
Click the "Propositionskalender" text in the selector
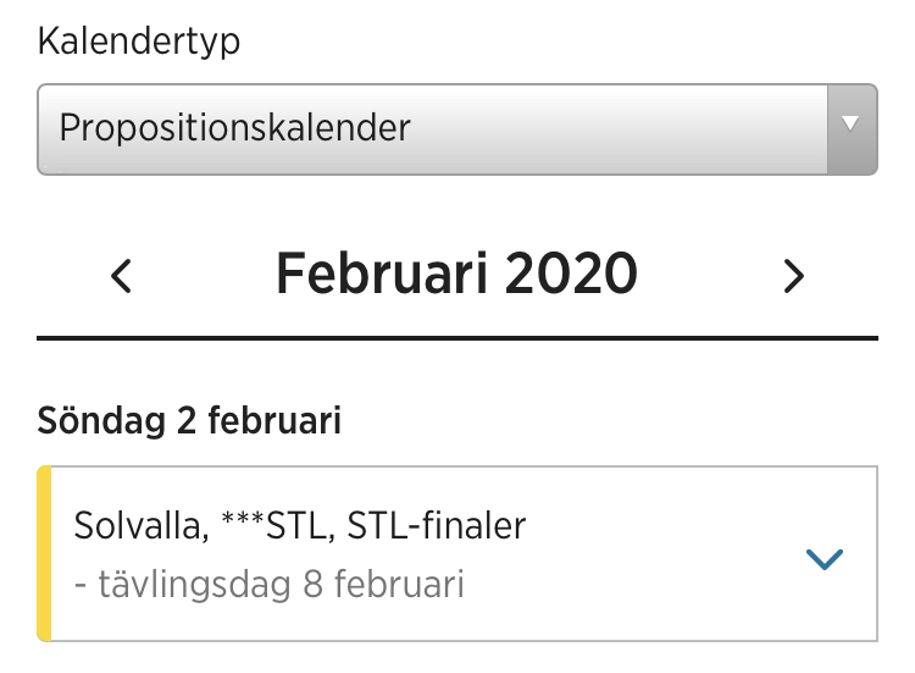pyautogui.click(x=235, y=129)
